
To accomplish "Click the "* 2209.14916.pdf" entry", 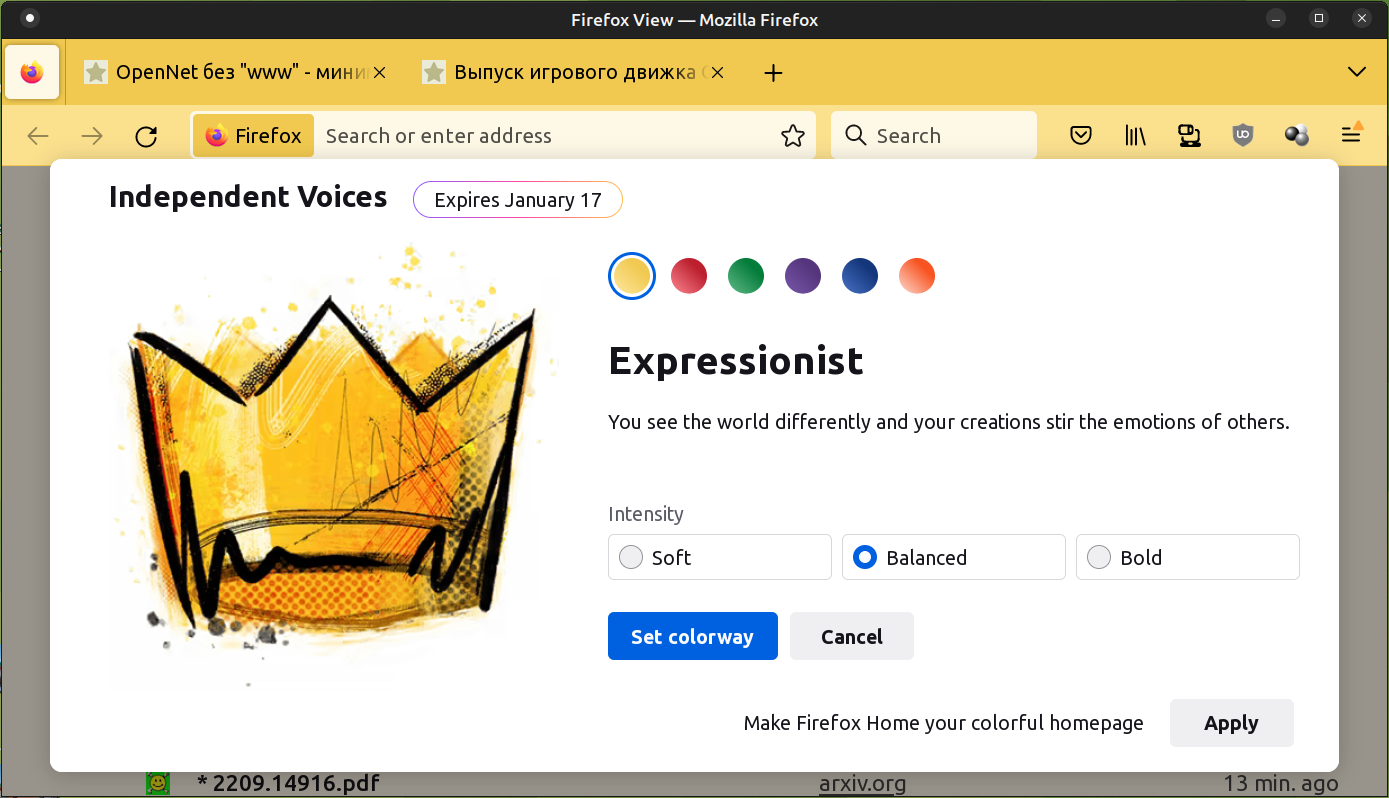I will [288, 782].
